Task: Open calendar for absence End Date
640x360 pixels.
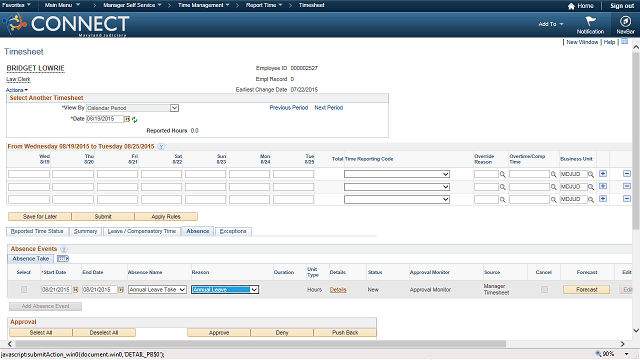Action: [x=121, y=290]
